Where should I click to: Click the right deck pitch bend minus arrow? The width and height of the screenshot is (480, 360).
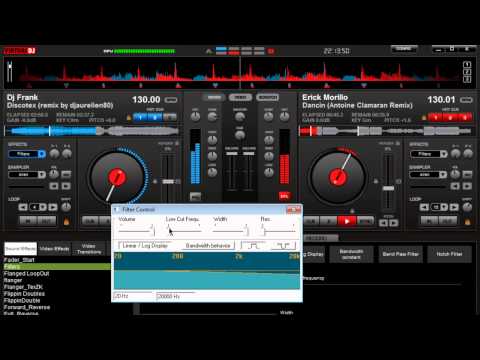[x=384, y=223]
